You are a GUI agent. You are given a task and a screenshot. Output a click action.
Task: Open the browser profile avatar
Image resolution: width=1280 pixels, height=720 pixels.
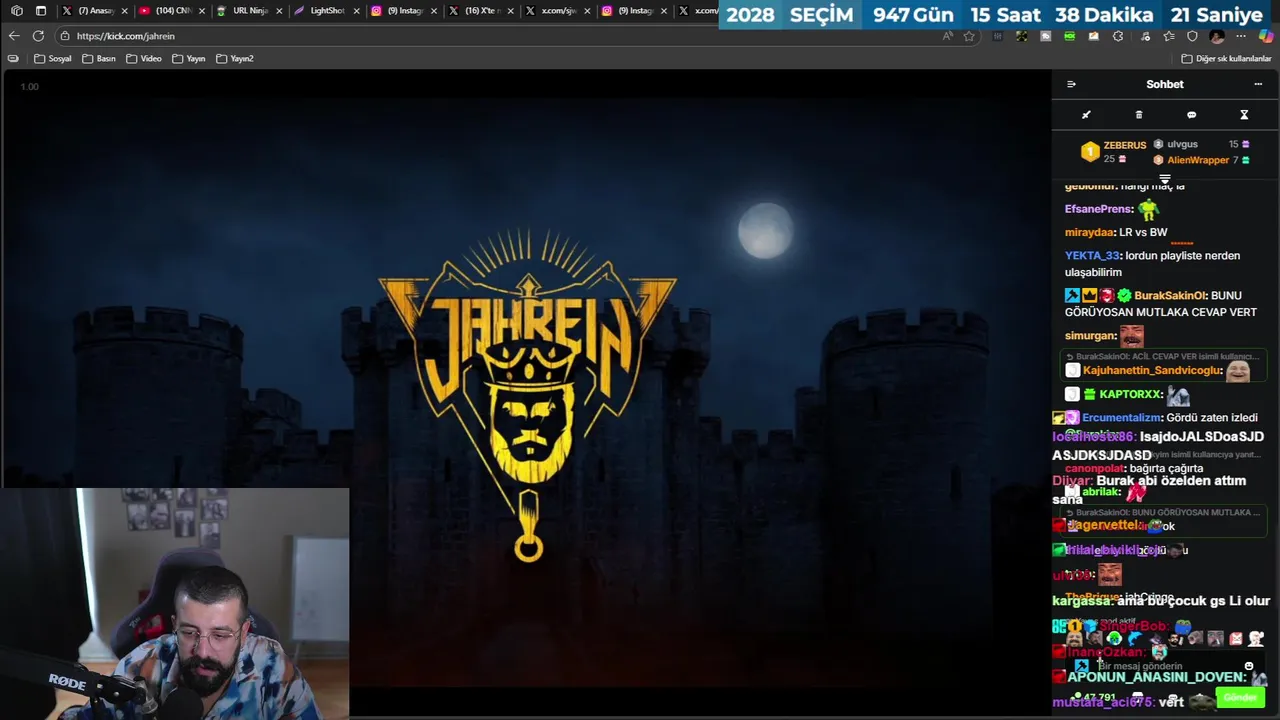click(x=1217, y=36)
